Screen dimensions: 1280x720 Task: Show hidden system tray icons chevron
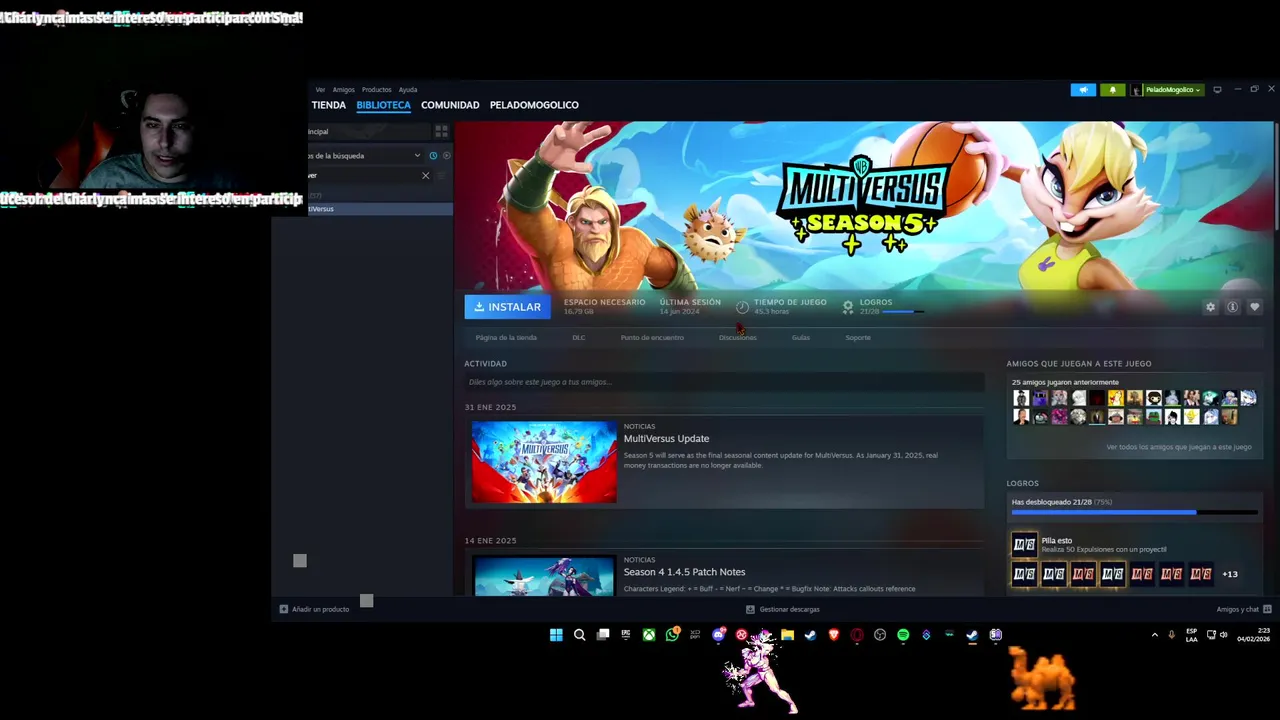[1155, 635]
